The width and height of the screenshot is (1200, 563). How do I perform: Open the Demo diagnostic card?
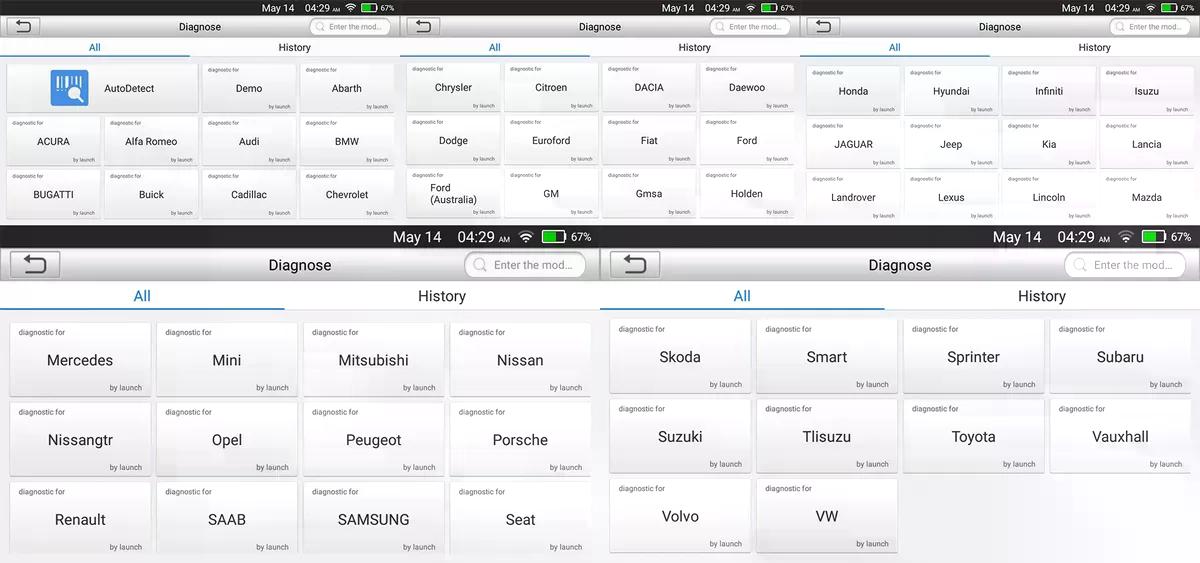coord(249,88)
